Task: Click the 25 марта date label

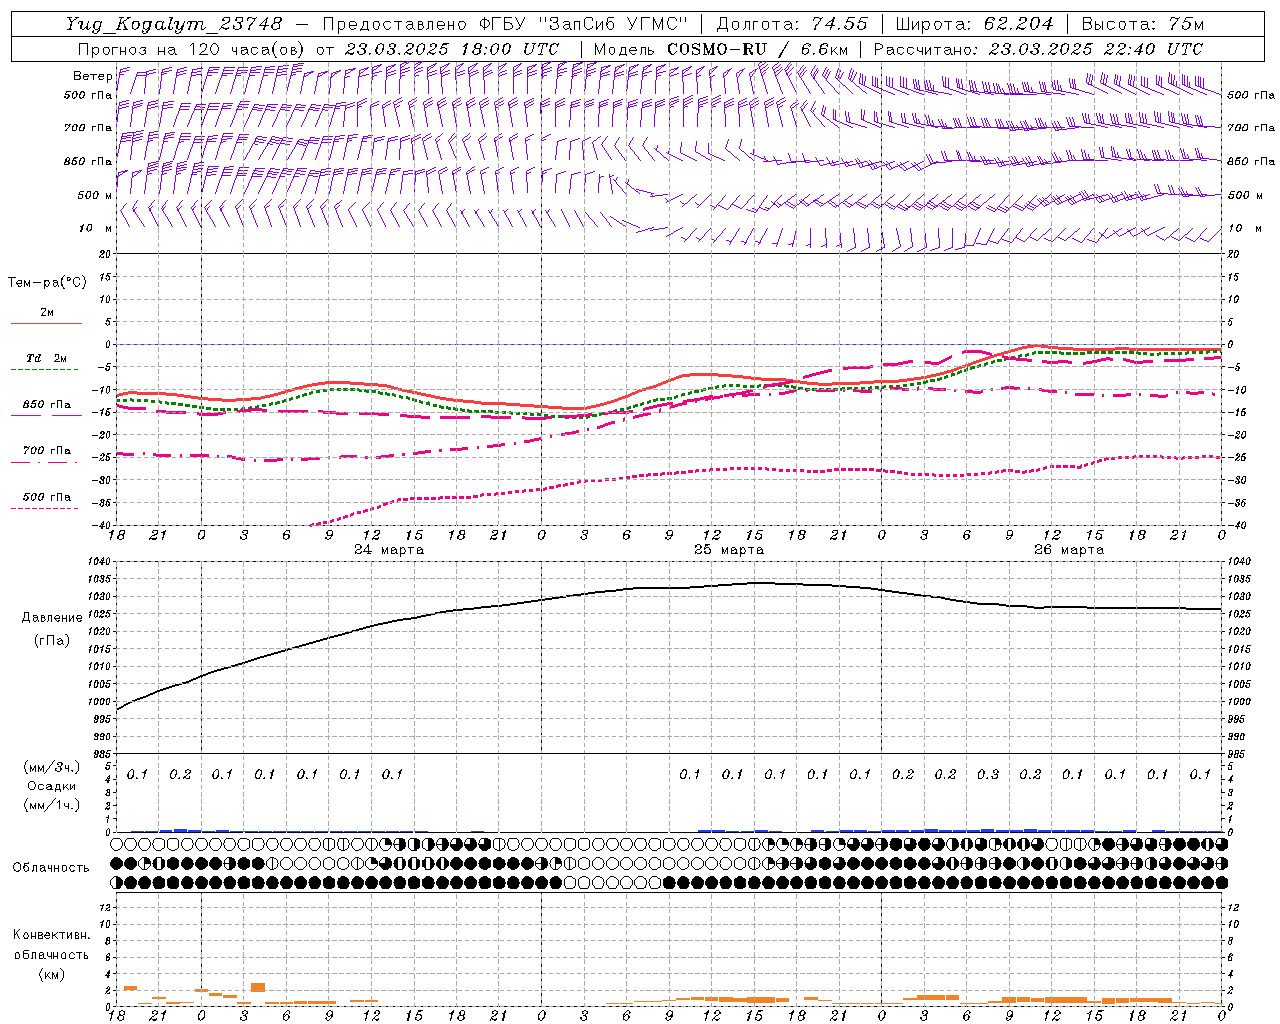Action: [729, 549]
